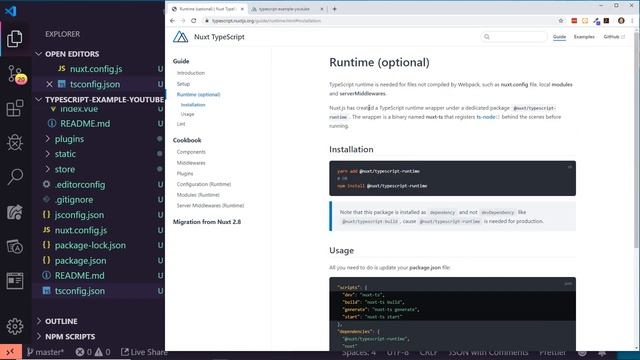Expand the NPM Scripts section

click(x=70, y=336)
